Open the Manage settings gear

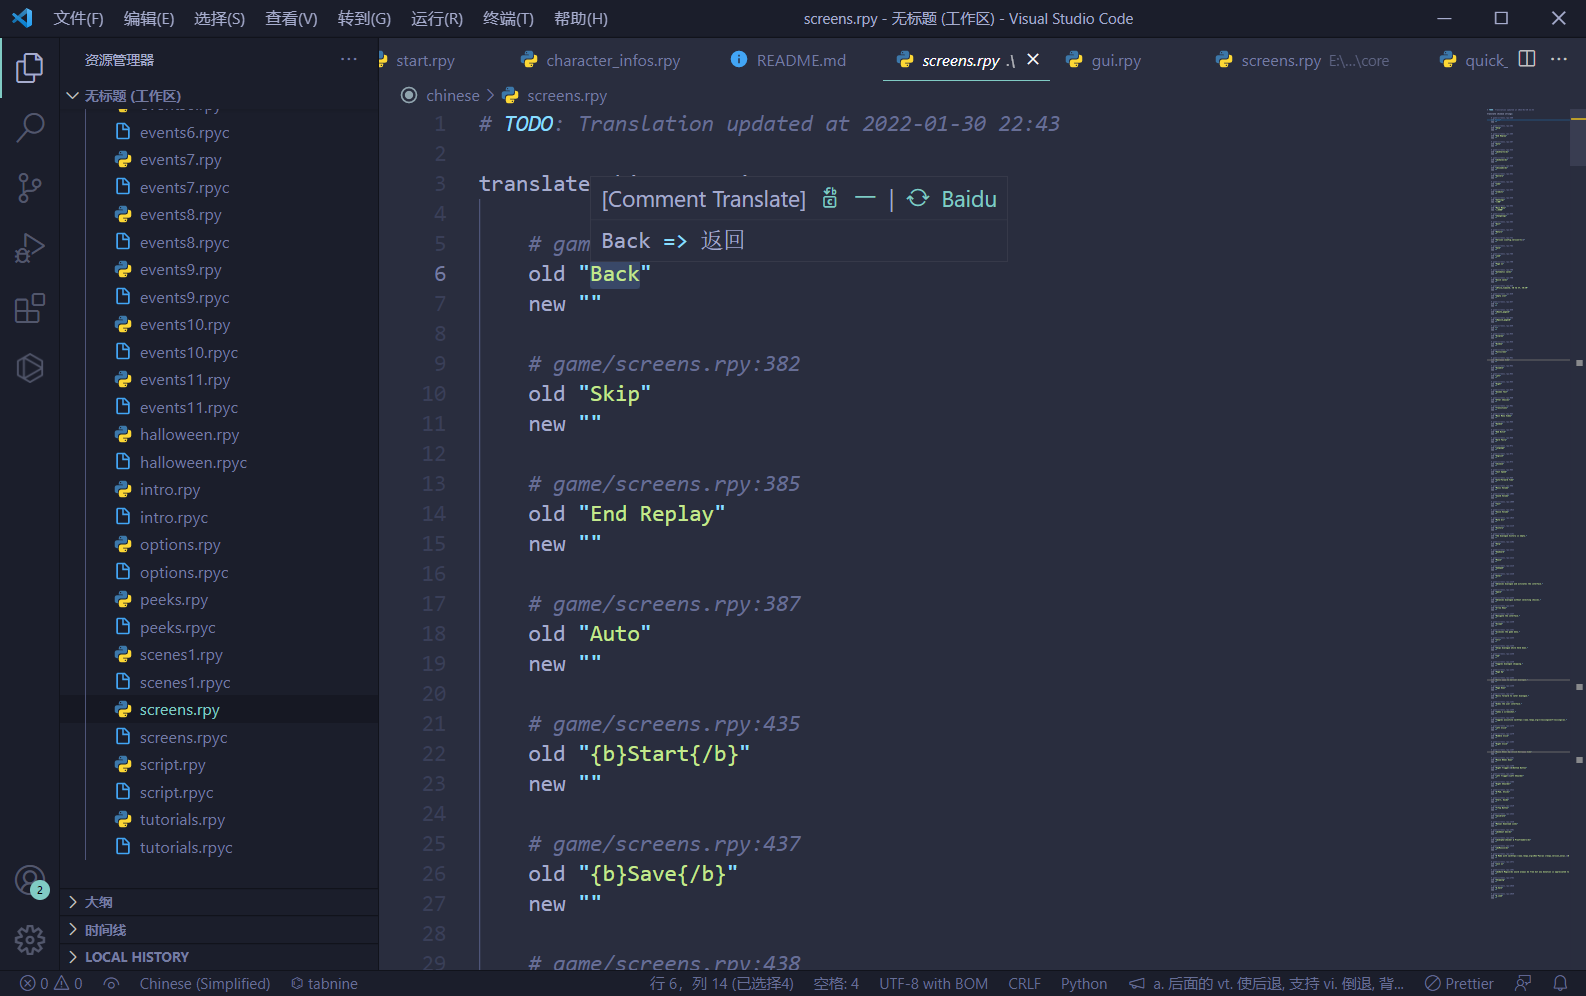pos(30,939)
